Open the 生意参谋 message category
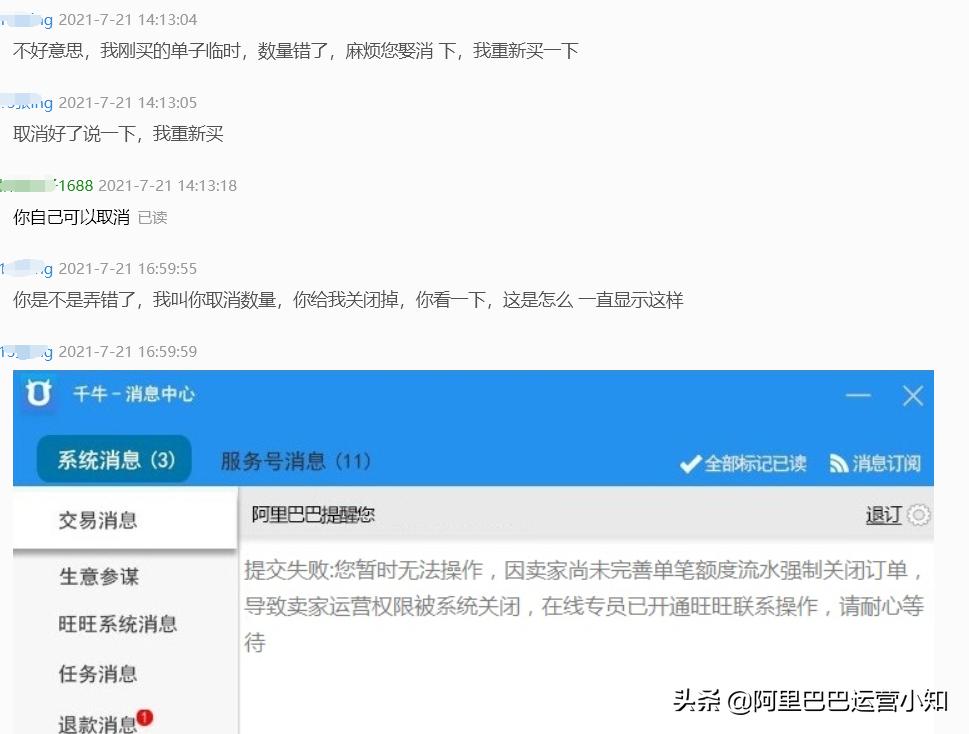 (x=96, y=576)
